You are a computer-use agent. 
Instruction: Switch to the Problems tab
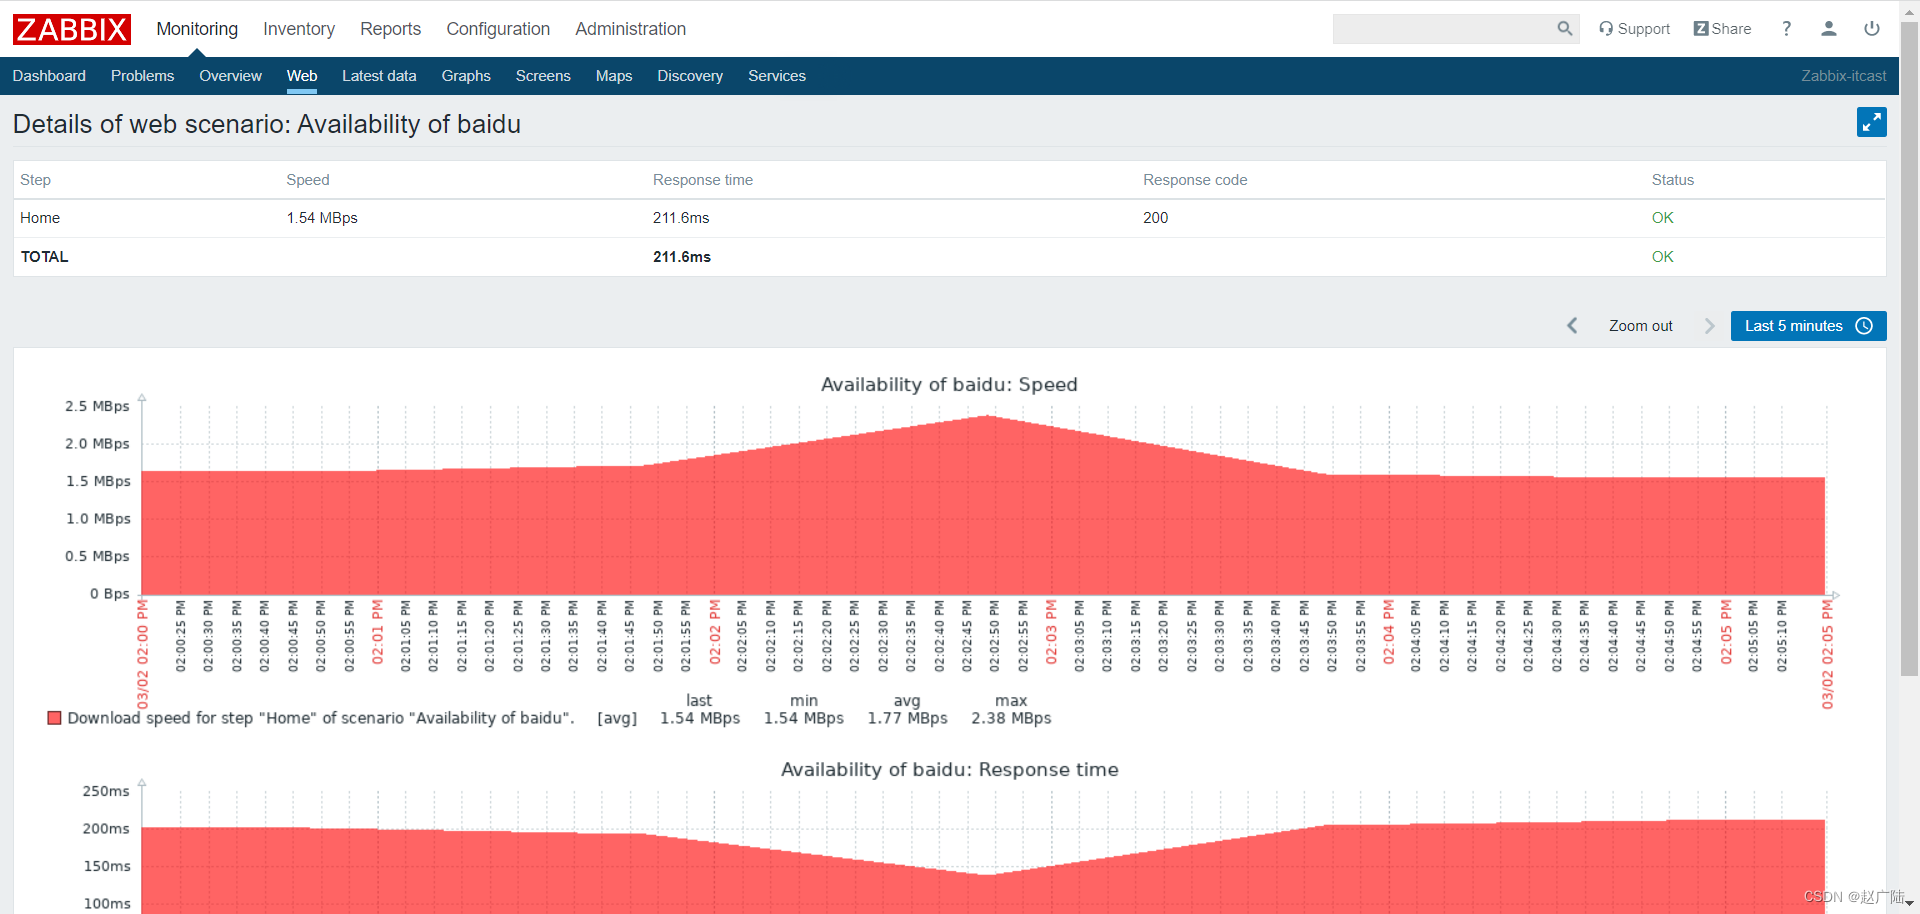(x=142, y=76)
